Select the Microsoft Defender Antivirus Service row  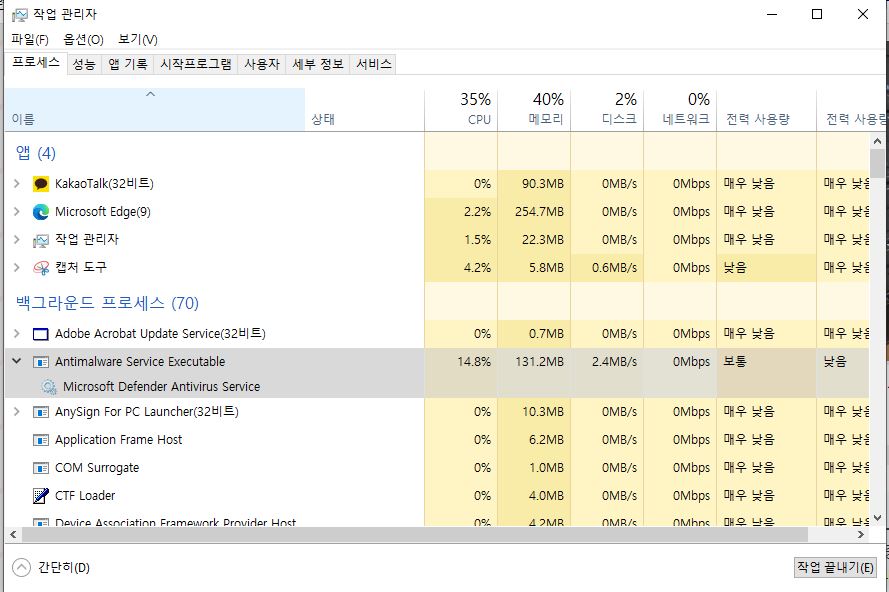437,387
